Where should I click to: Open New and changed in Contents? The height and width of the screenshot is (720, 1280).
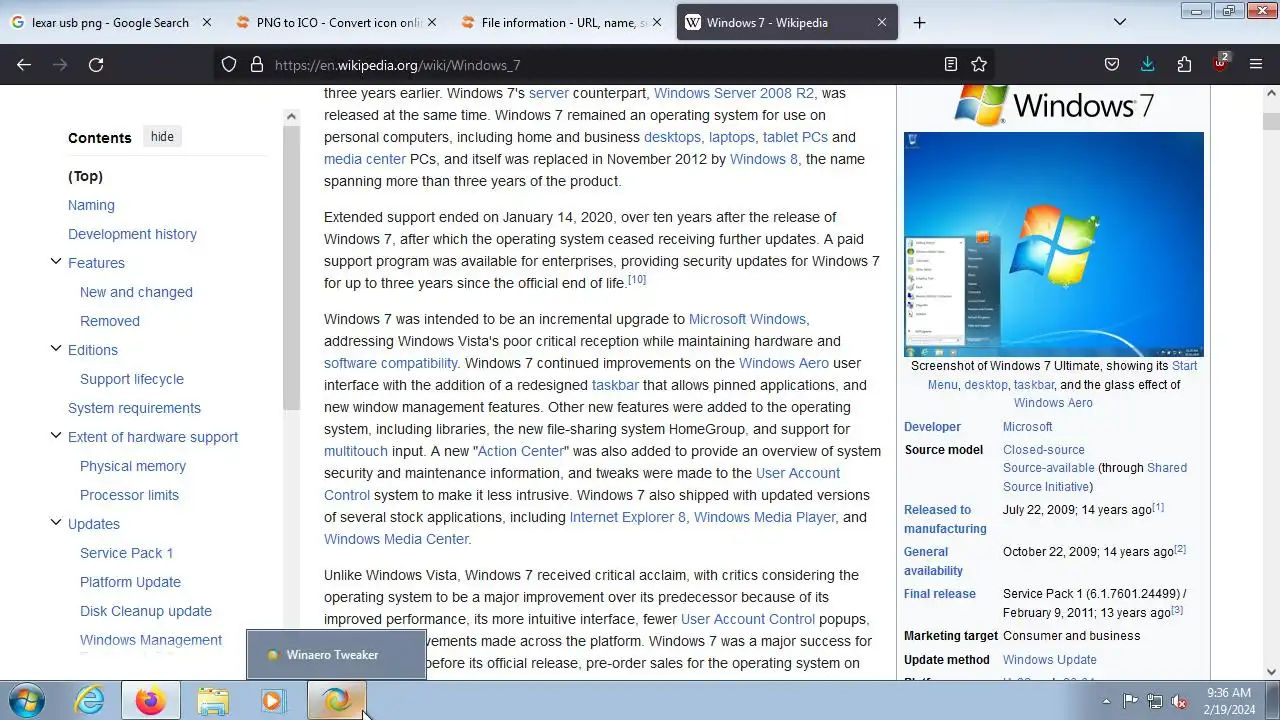point(136,292)
